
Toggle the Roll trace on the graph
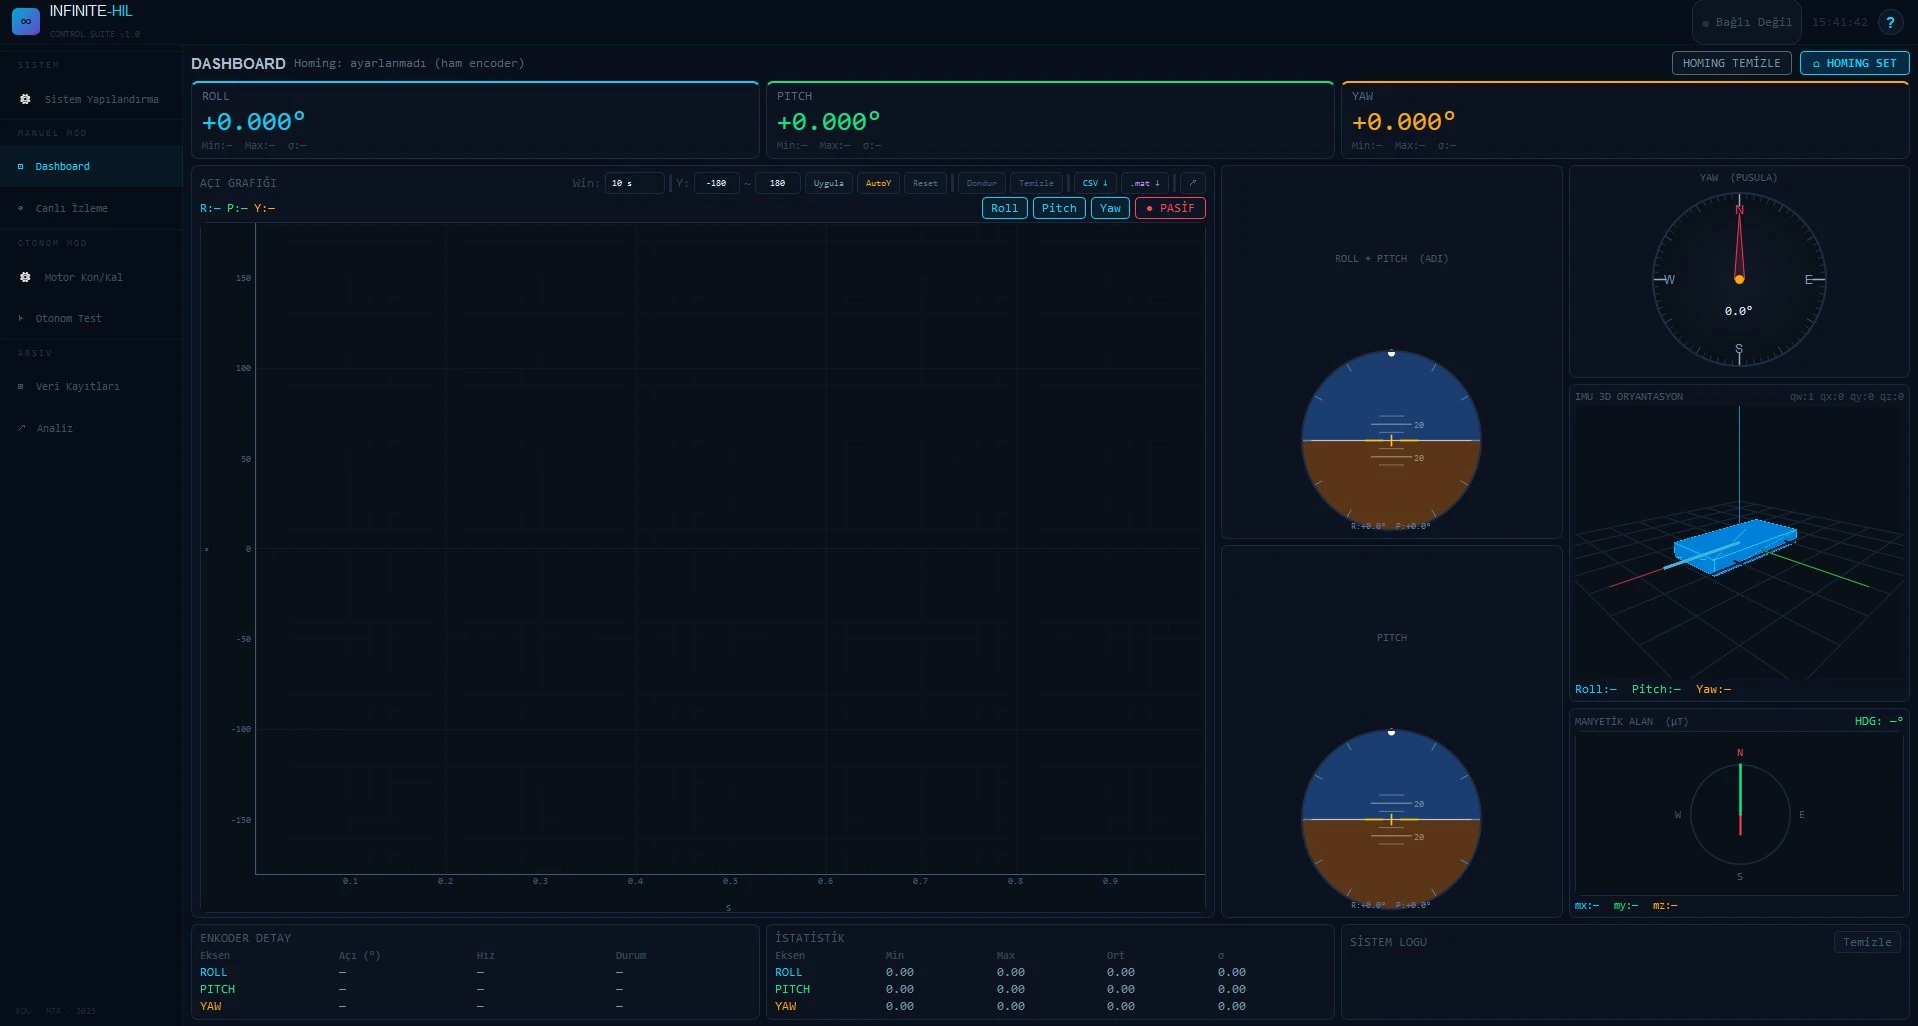coord(1004,208)
